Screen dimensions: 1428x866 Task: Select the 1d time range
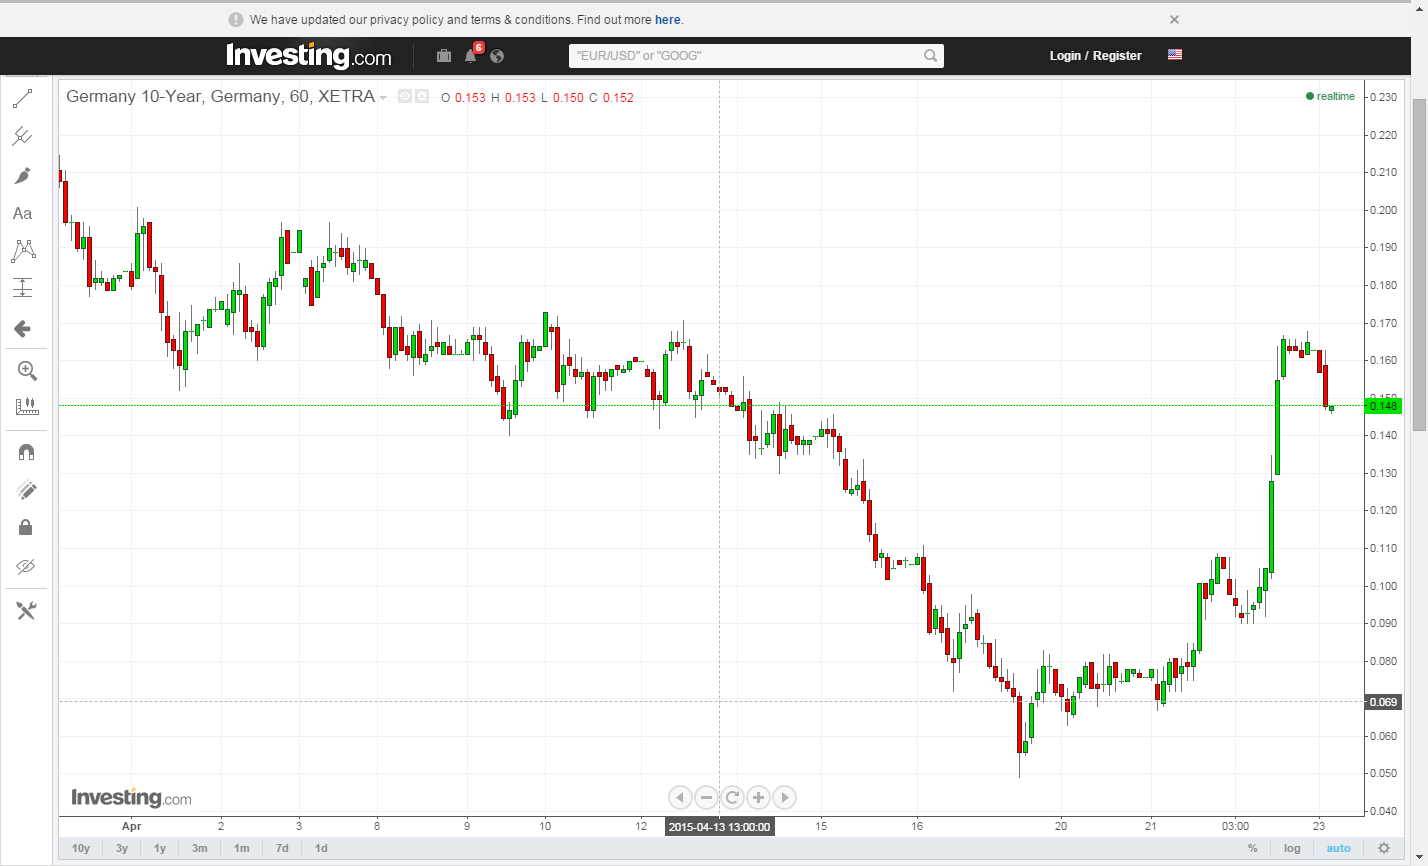click(321, 848)
